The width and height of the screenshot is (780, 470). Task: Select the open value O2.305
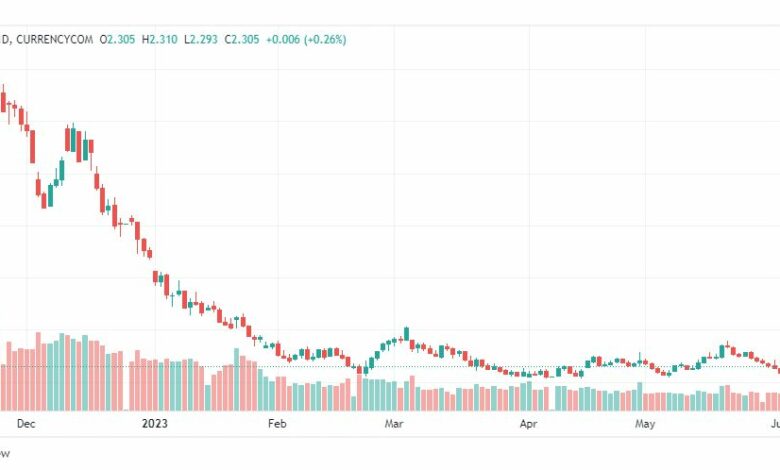117,39
